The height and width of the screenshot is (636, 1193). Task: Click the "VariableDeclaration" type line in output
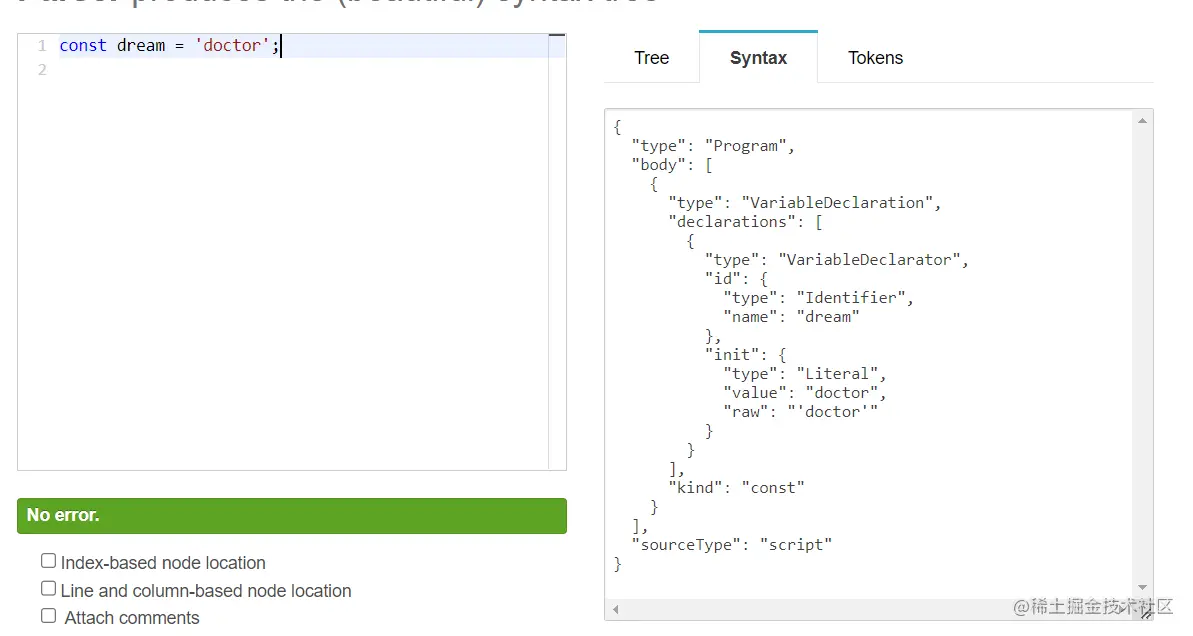804,203
